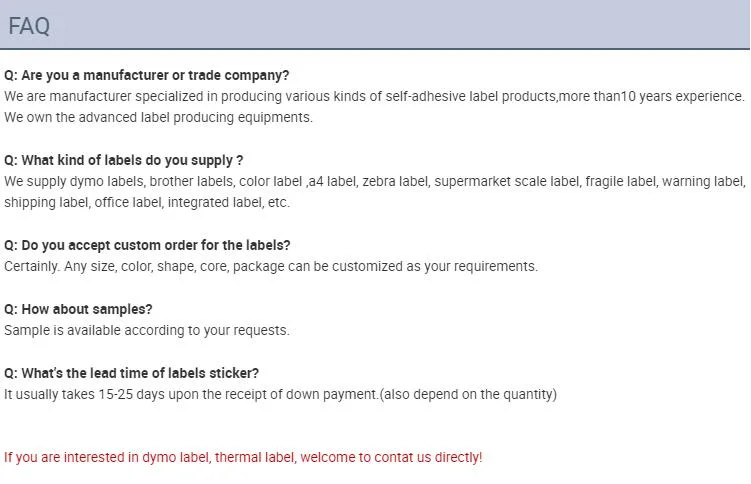Screen dimensions: 751x484
Task: Select the 'What kind of labels' question
Action: [124, 160]
